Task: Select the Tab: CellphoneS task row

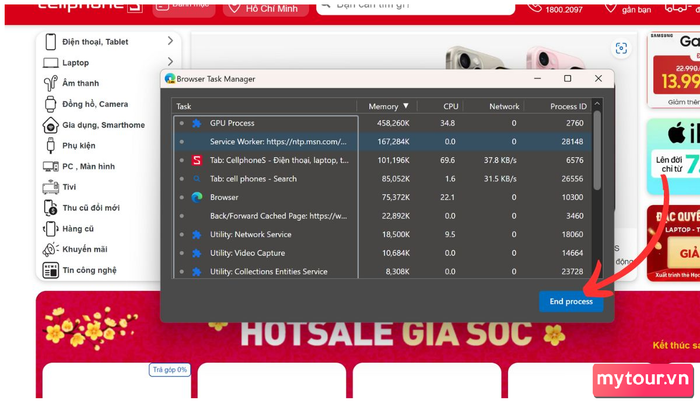Action: (x=383, y=160)
